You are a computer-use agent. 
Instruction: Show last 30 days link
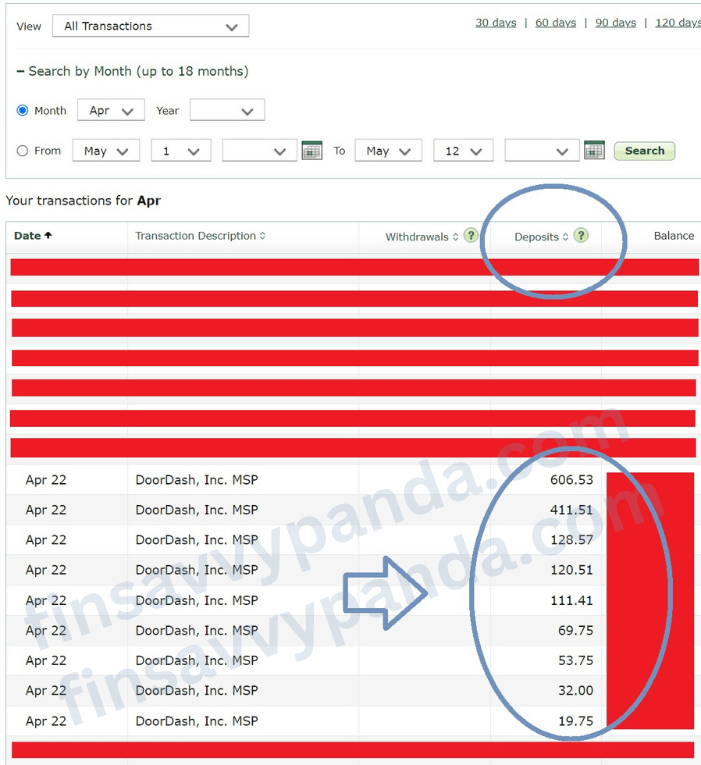[x=496, y=22]
